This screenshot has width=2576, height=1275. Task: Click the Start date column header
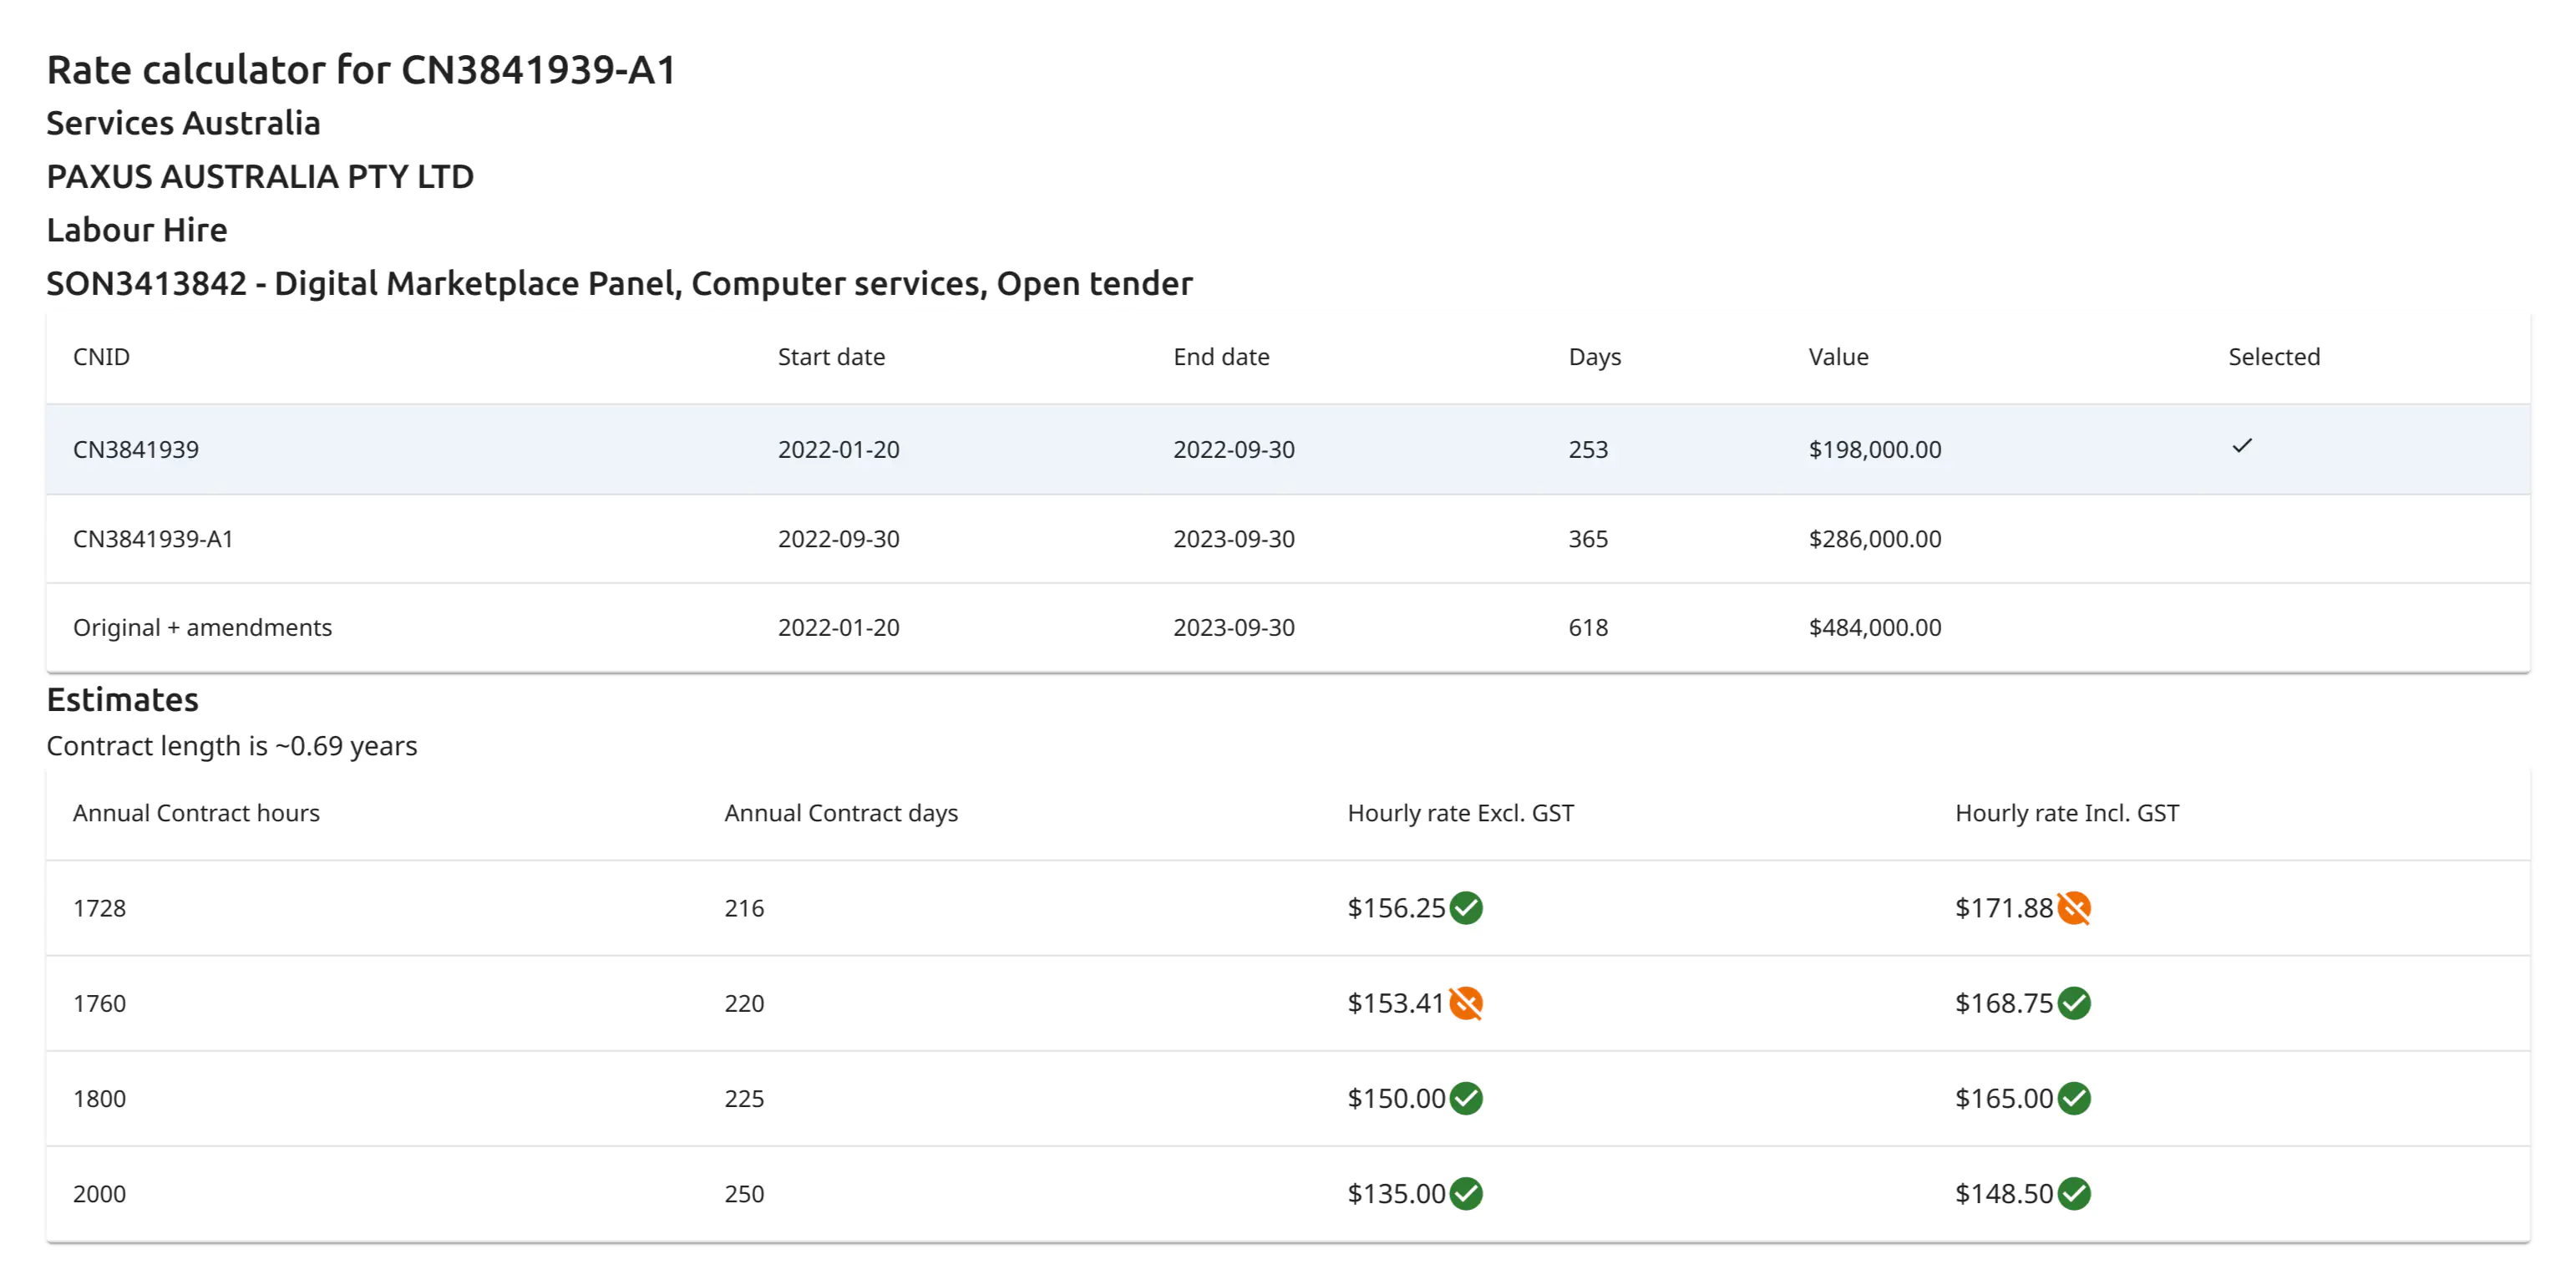tap(831, 357)
